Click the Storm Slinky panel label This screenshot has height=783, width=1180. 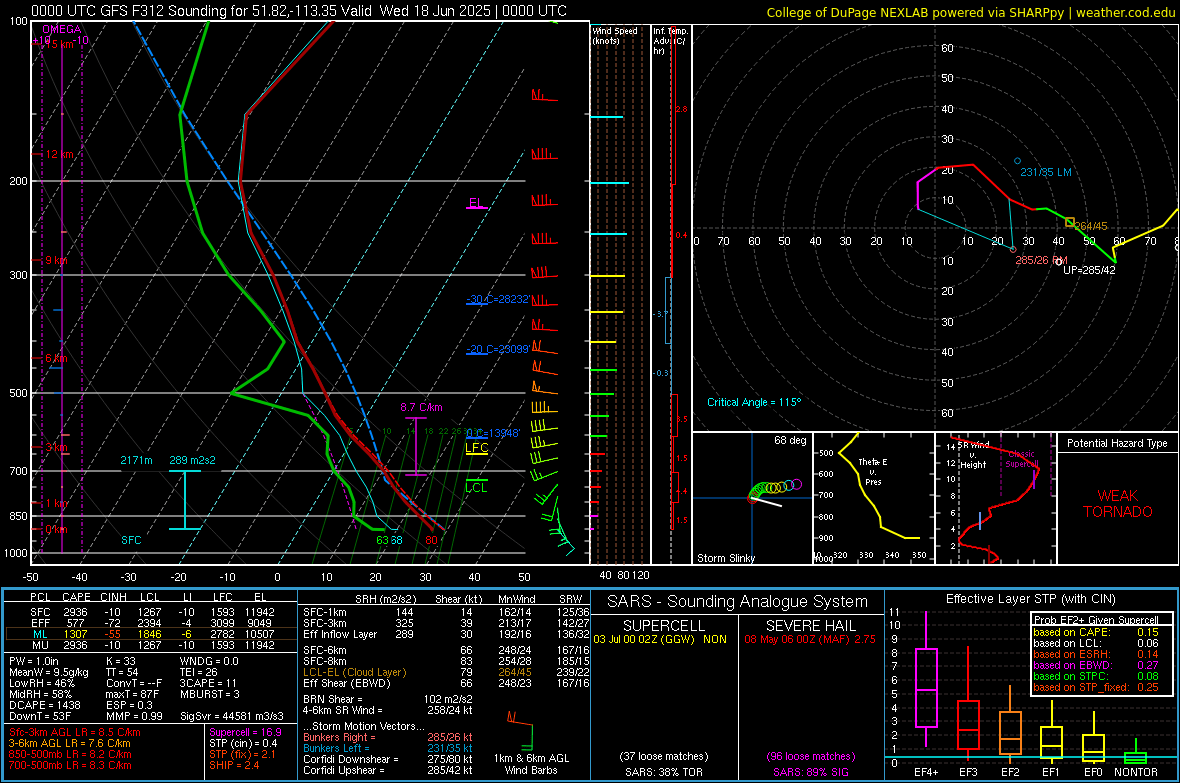pyautogui.click(x=725, y=558)
